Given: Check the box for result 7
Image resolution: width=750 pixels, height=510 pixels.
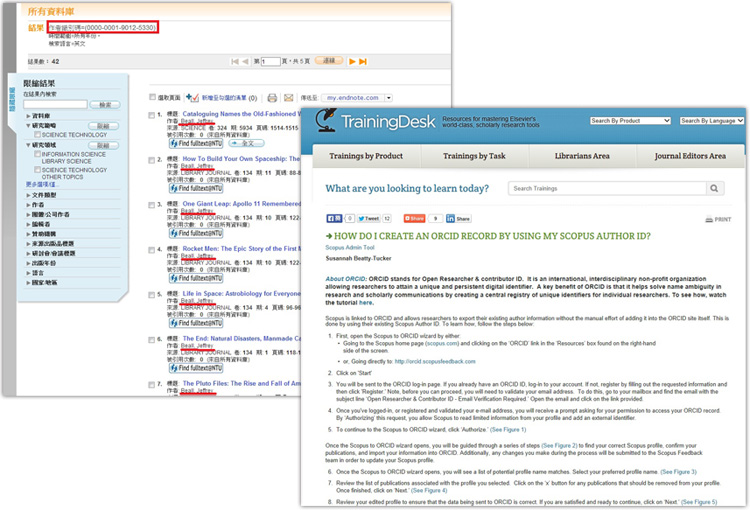Looking at the screenshot, I should click(152, 385).
